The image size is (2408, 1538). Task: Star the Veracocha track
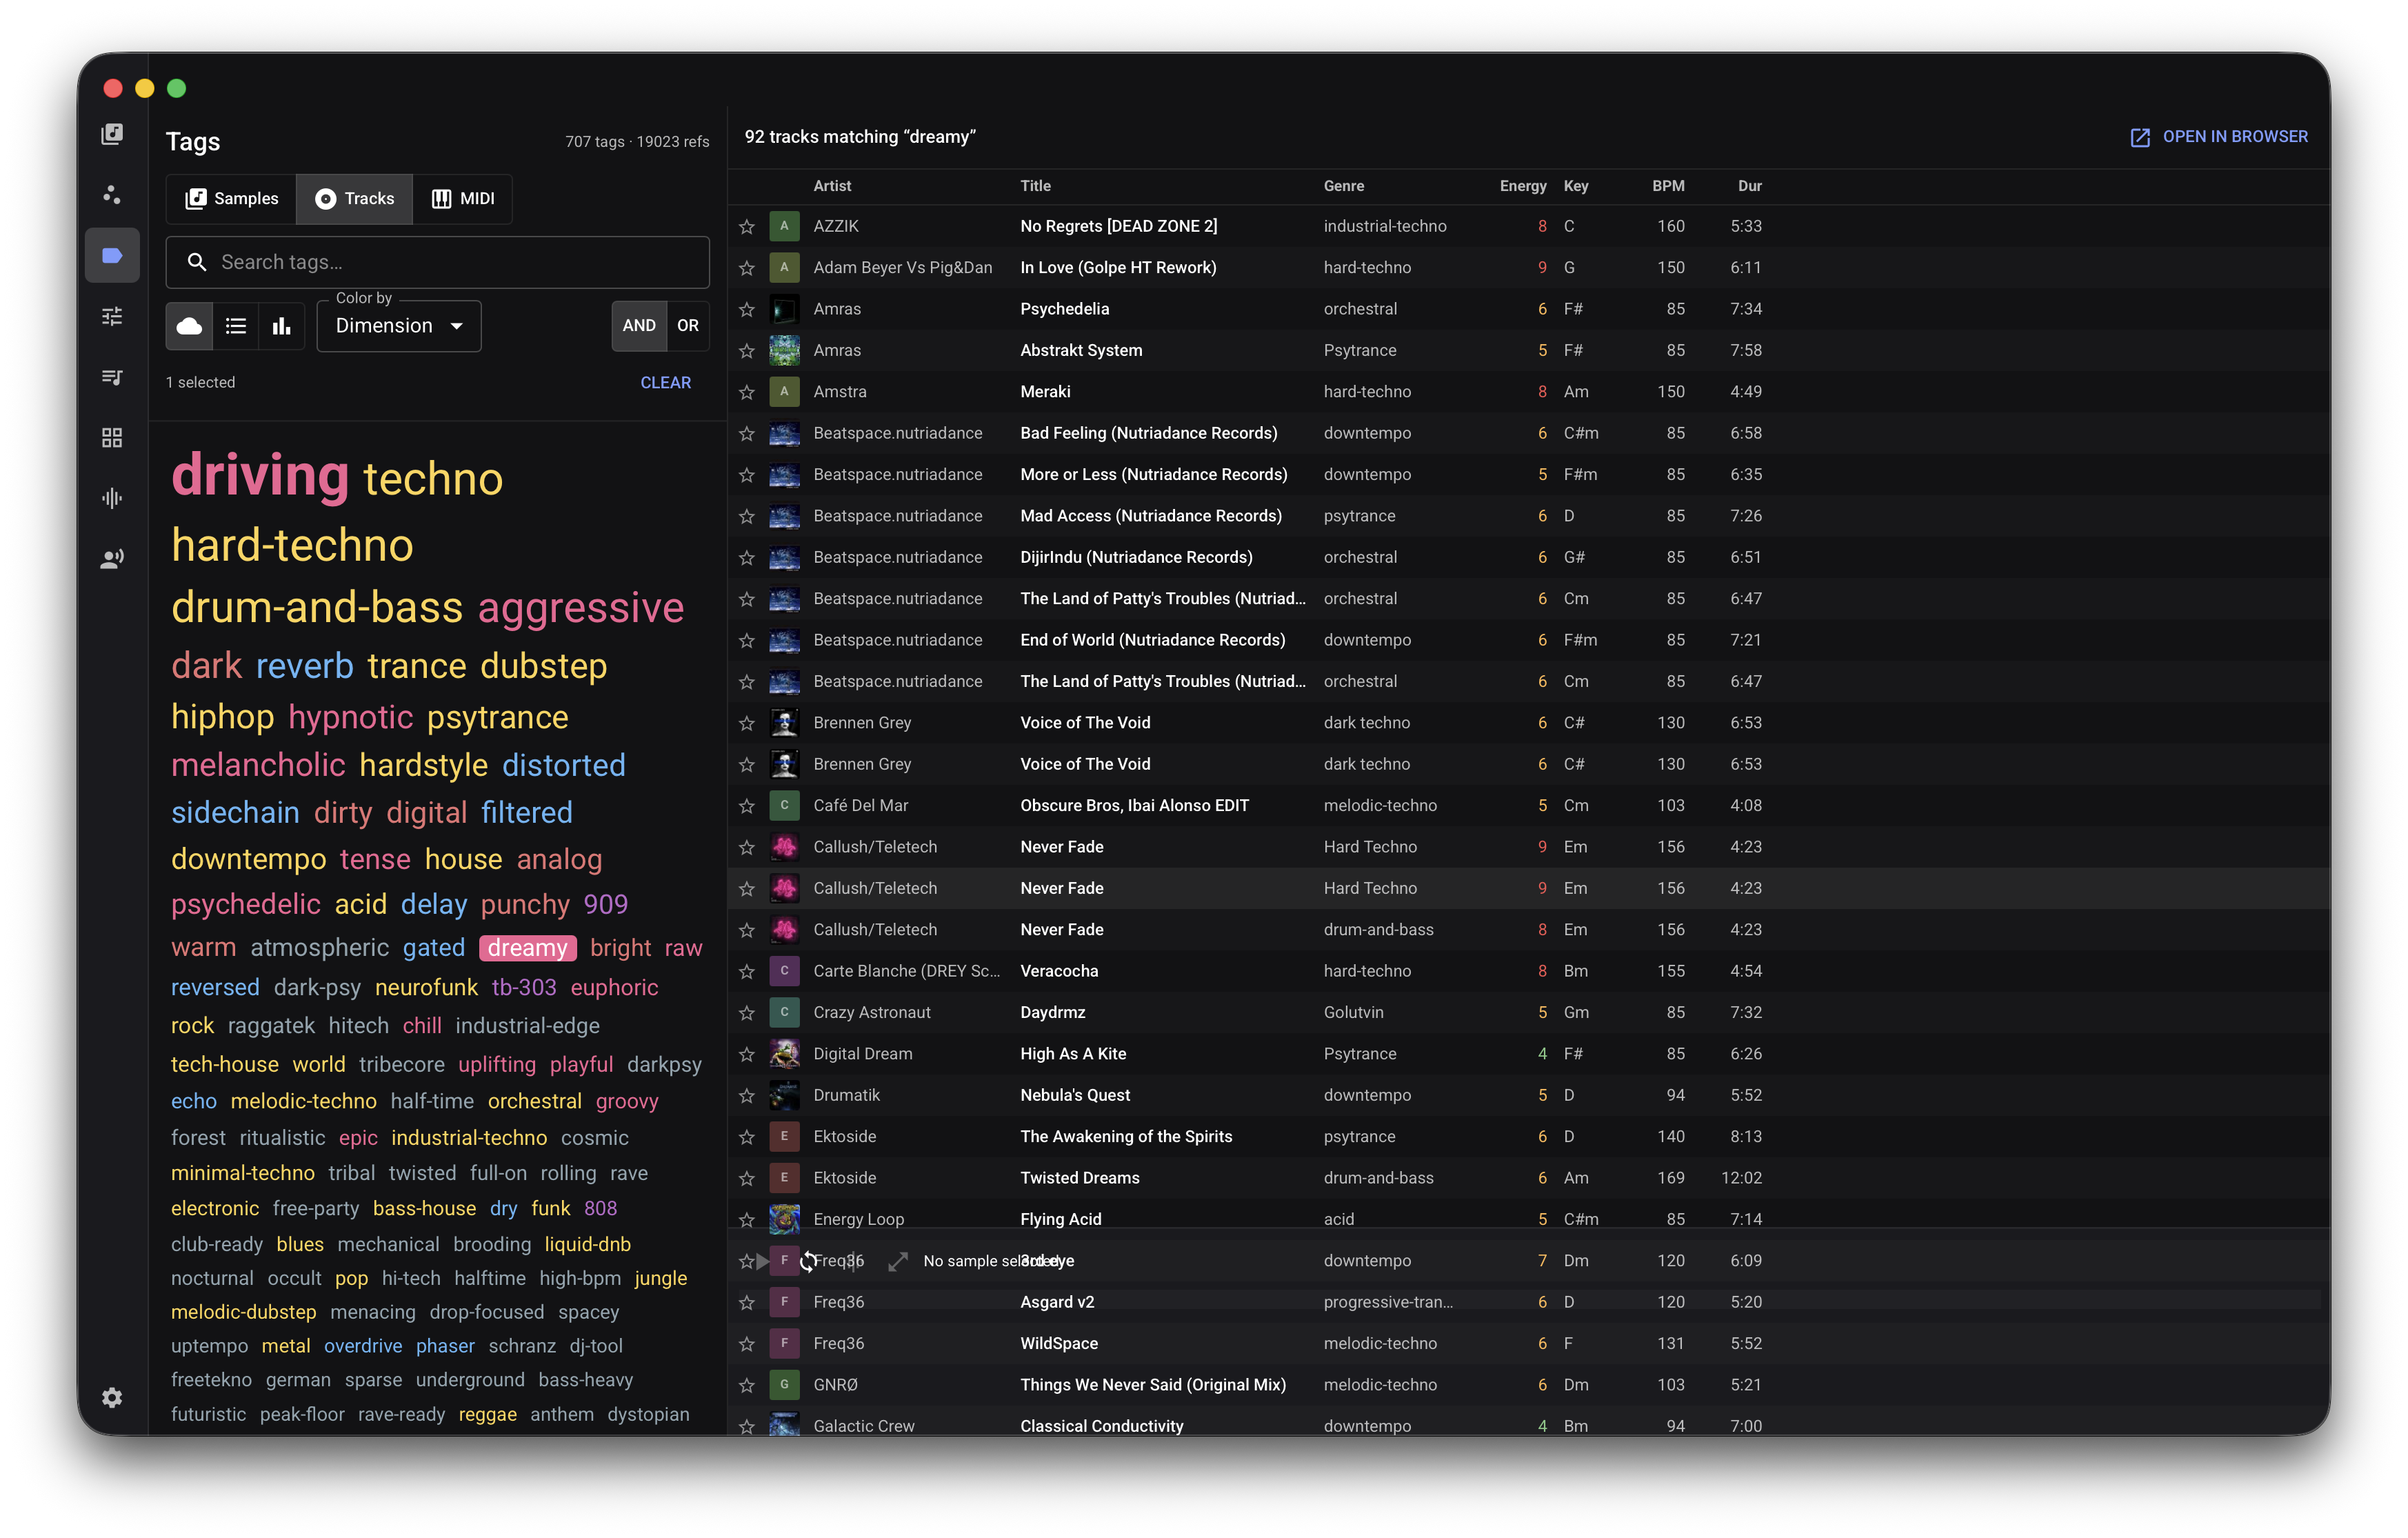(746, 971)
